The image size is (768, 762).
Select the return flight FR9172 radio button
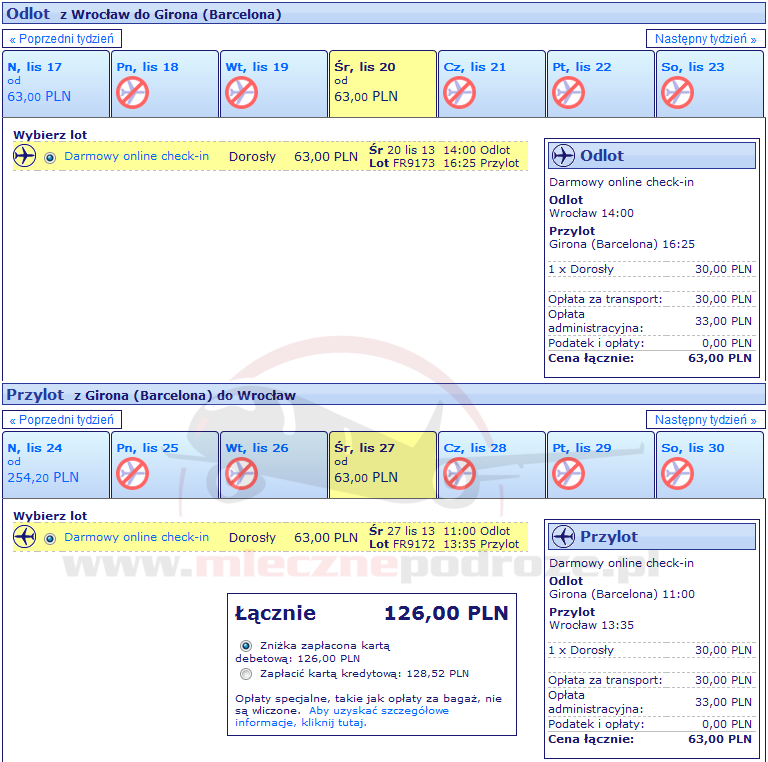50,538
